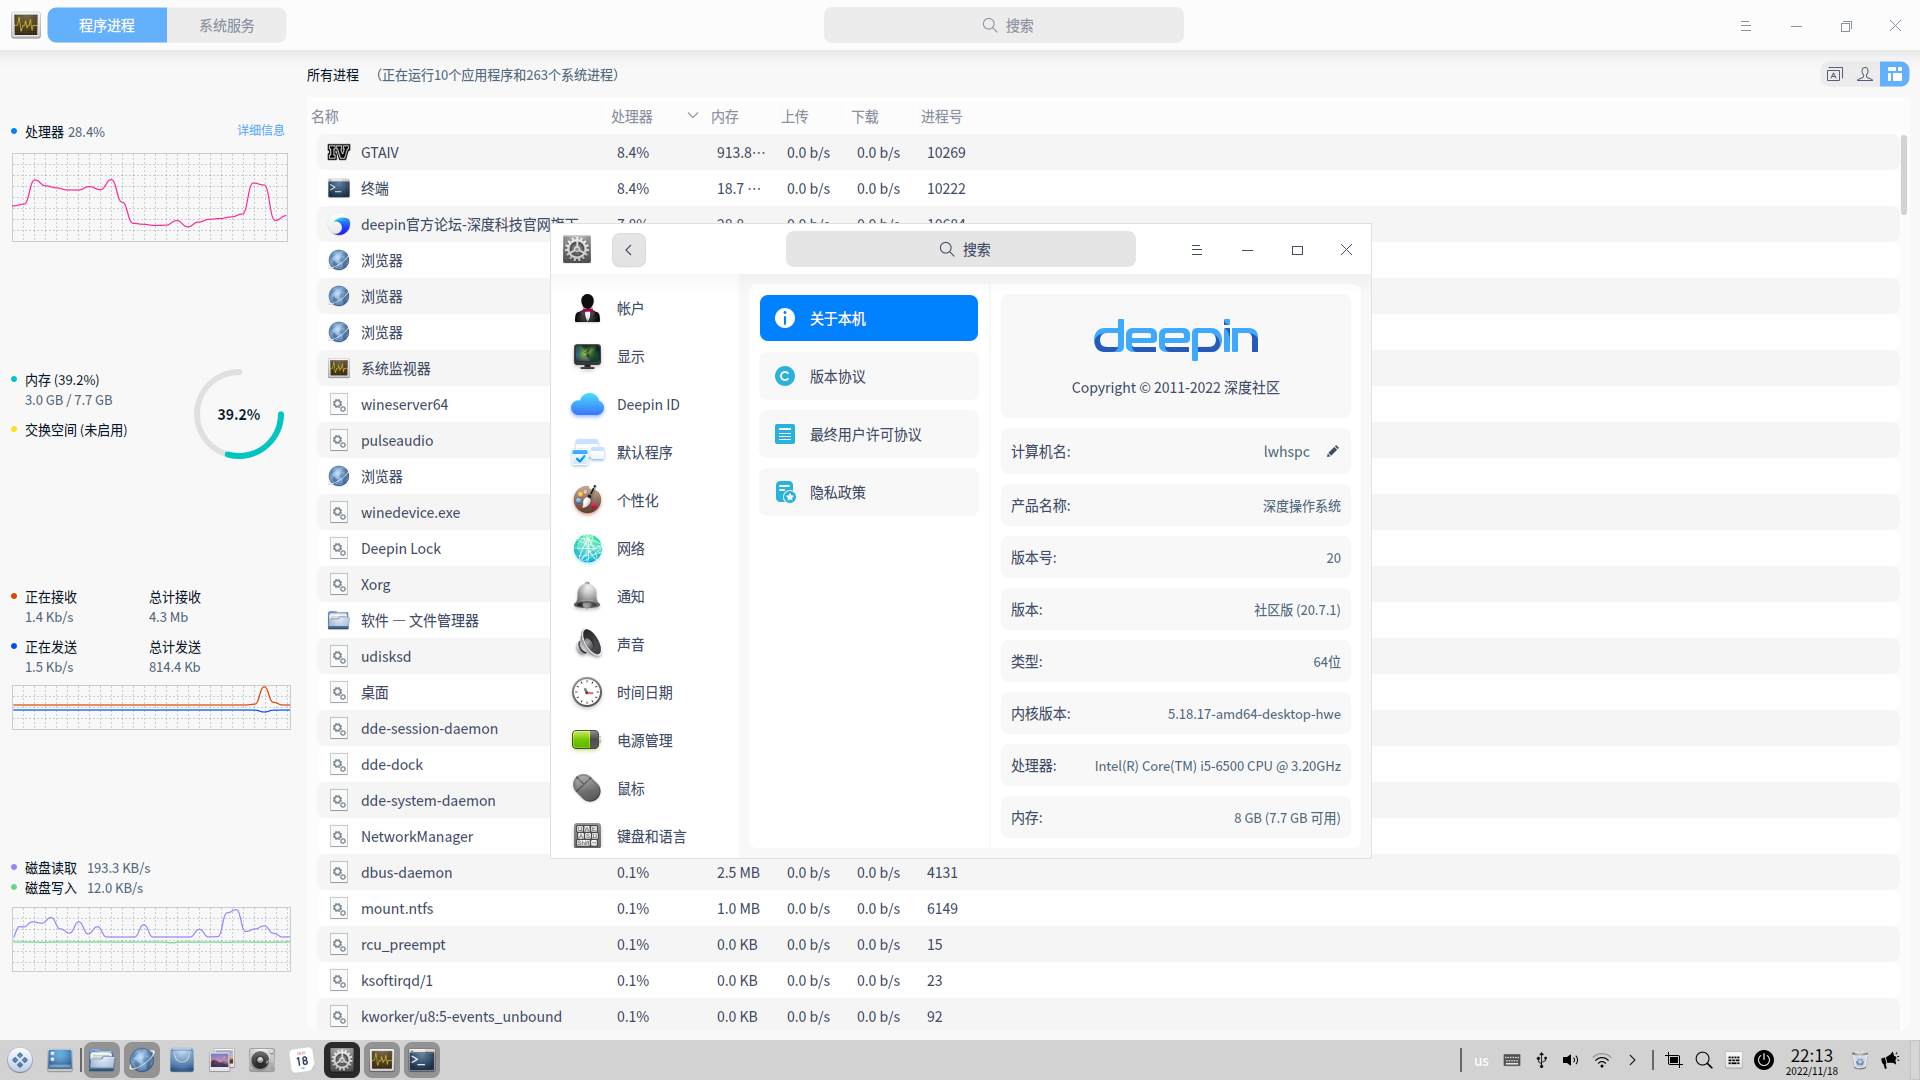Open Time and Date settings
The height and width of the screenshot is (1080, 1920).
pos(646,692)
